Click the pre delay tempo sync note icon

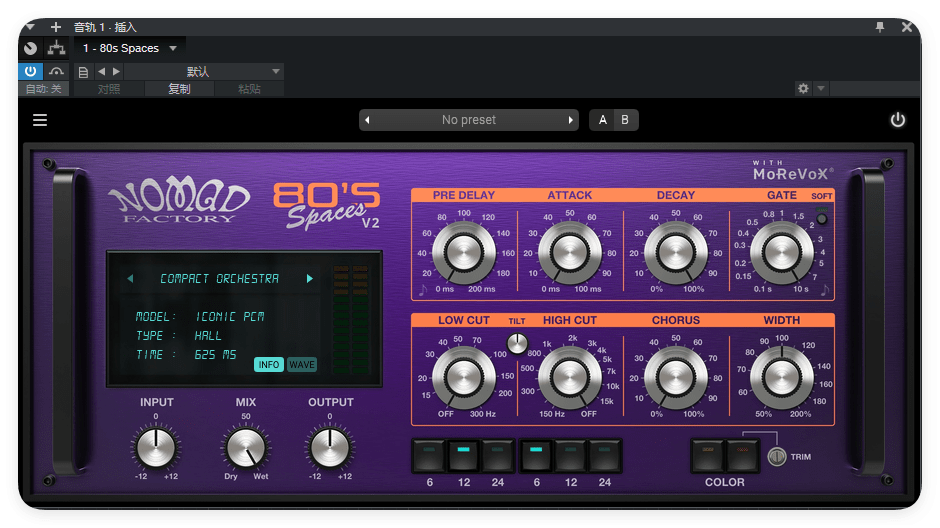(x=424, y=290)
